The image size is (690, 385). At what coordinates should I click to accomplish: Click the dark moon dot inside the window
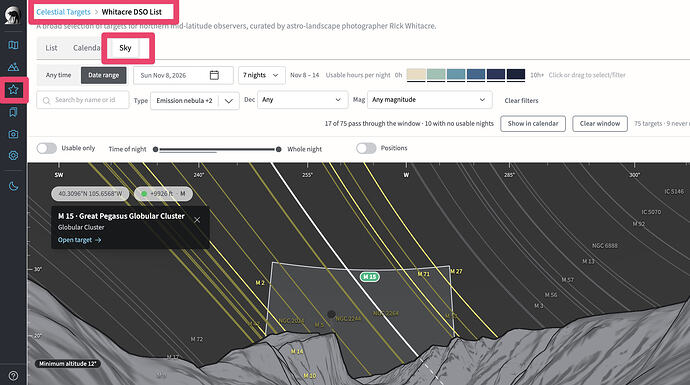click(x=331, y=314)
